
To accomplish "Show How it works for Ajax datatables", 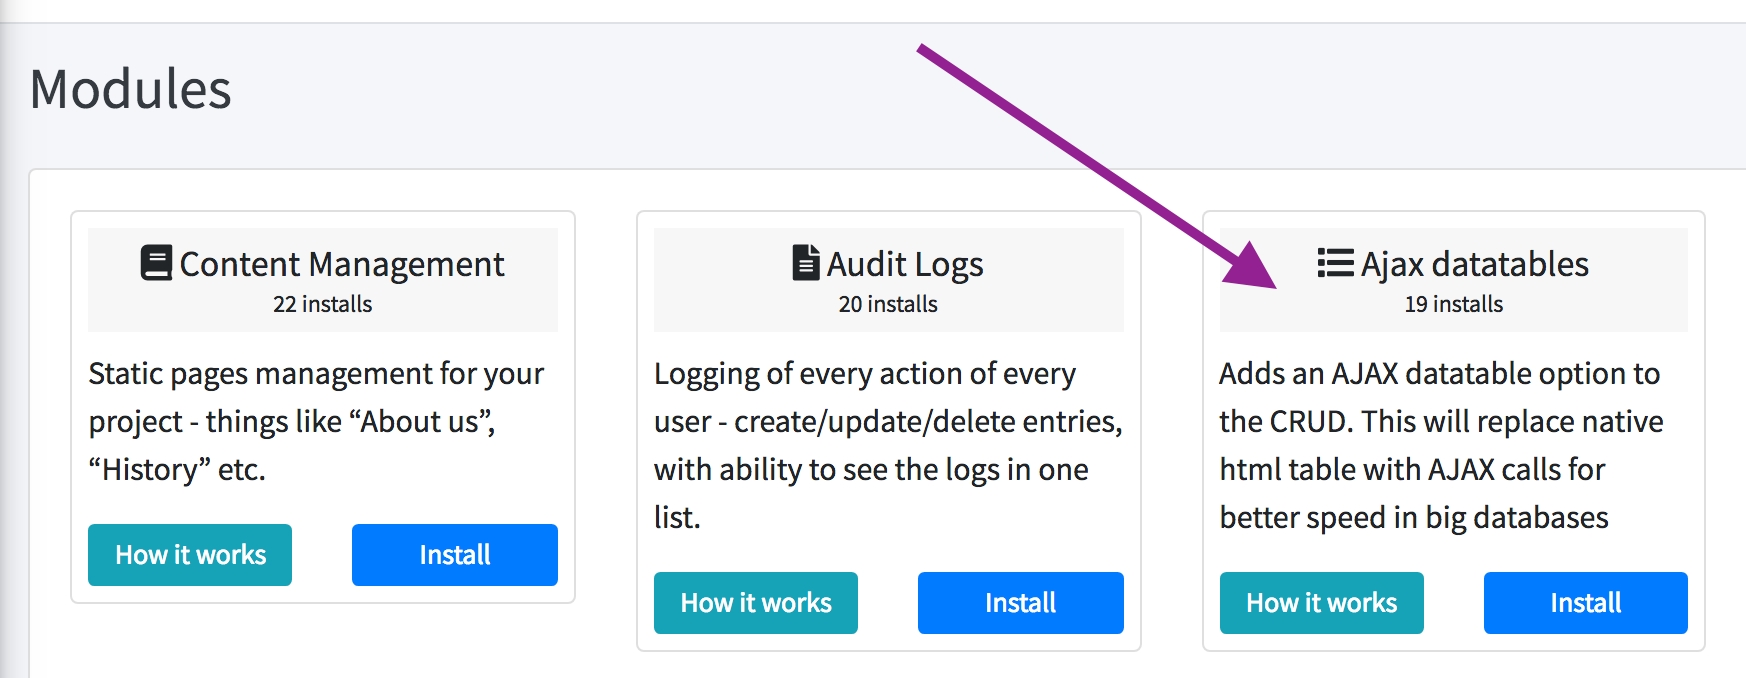I will pyautogui.click(x=1321, y=603).
